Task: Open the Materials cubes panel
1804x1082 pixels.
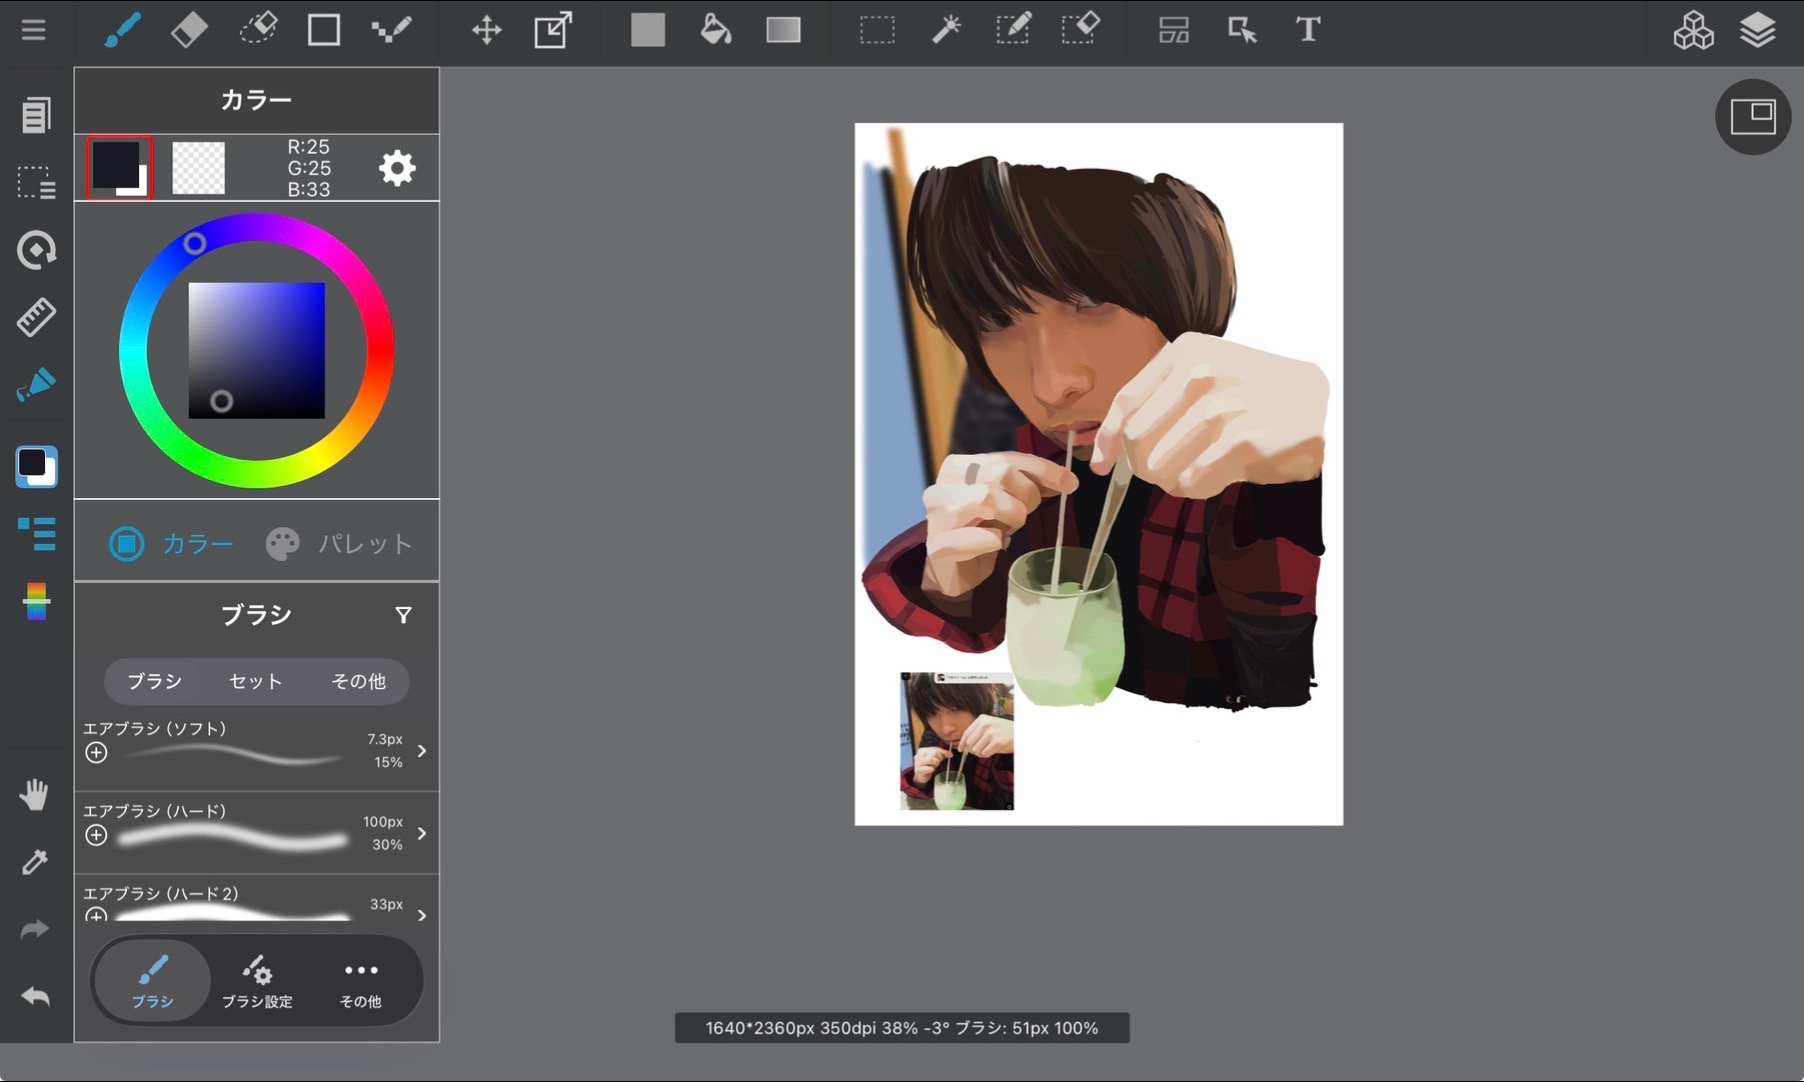Action: [x=1693, y=30]
